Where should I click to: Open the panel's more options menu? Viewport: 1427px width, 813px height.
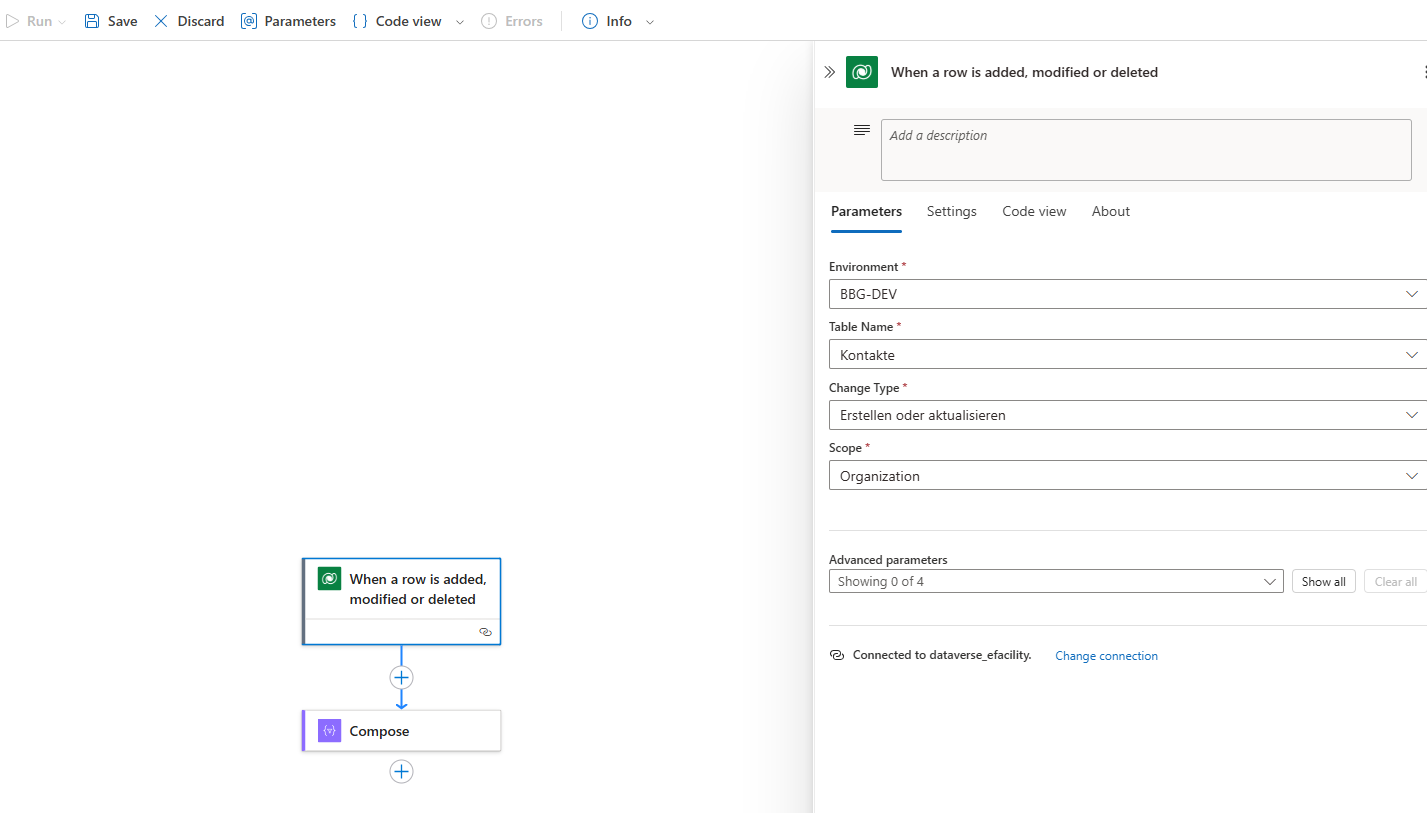1424,72
